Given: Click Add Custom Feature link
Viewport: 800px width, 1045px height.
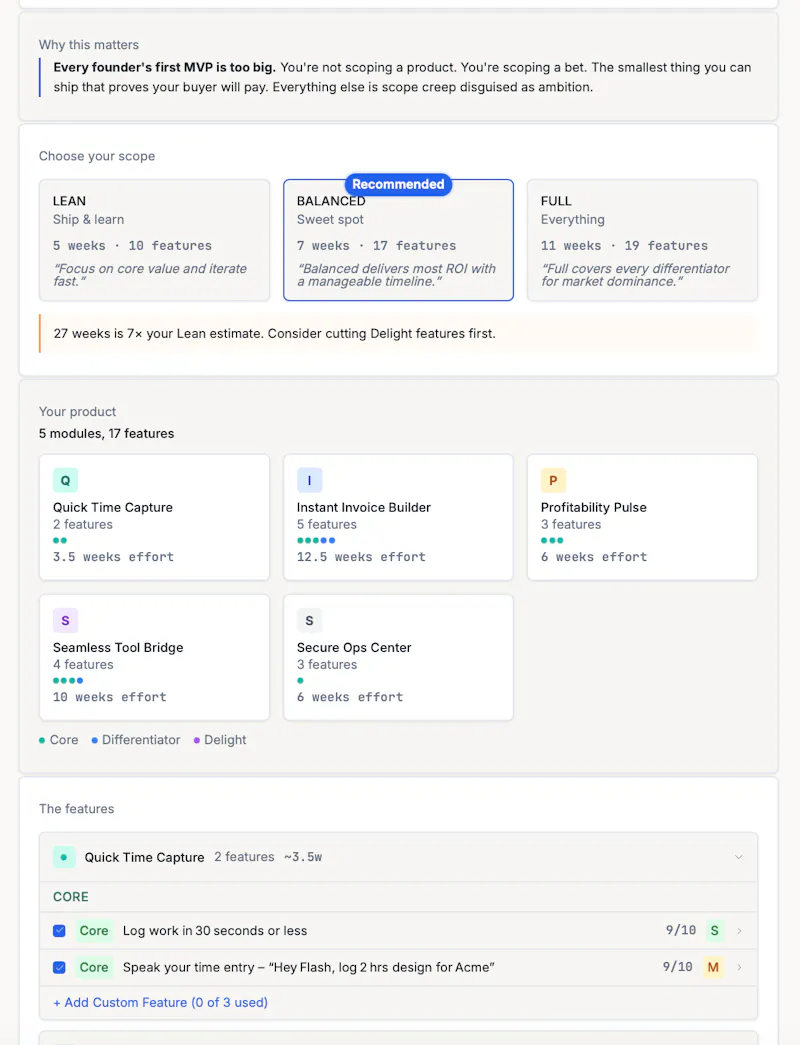Looking at the screenshot, I should (161, 1002).
